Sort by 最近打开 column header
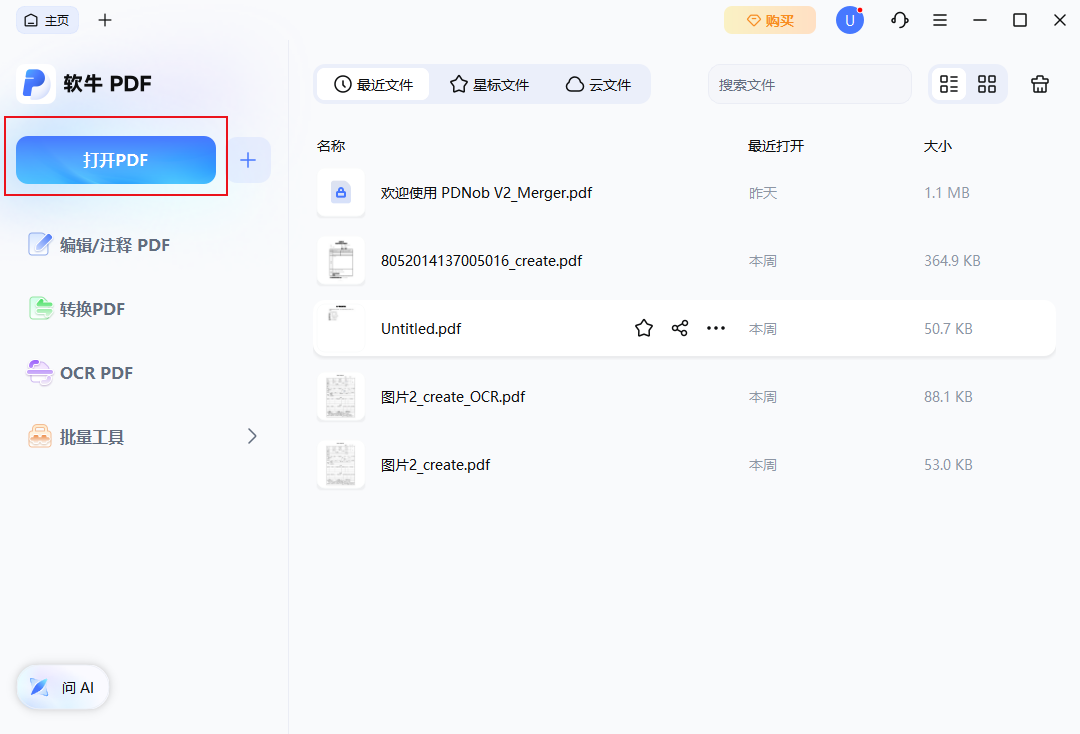 click(776, 146)
